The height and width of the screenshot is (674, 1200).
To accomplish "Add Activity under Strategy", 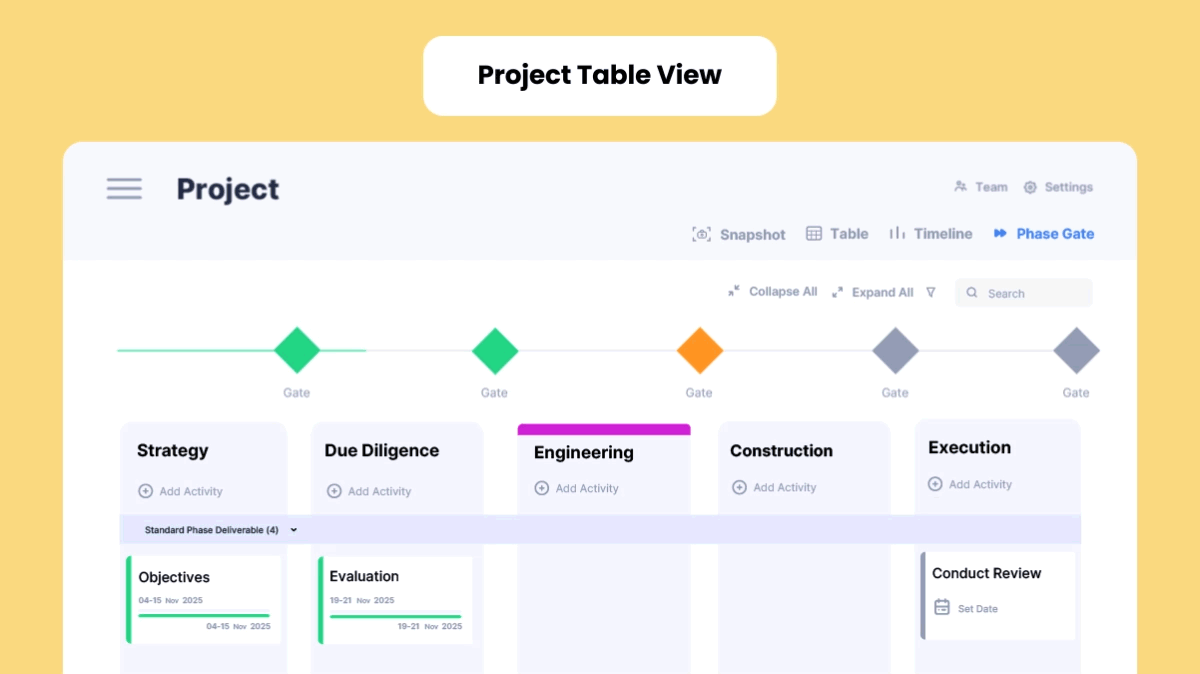I will pyautogui.click(x=181, y=491).
